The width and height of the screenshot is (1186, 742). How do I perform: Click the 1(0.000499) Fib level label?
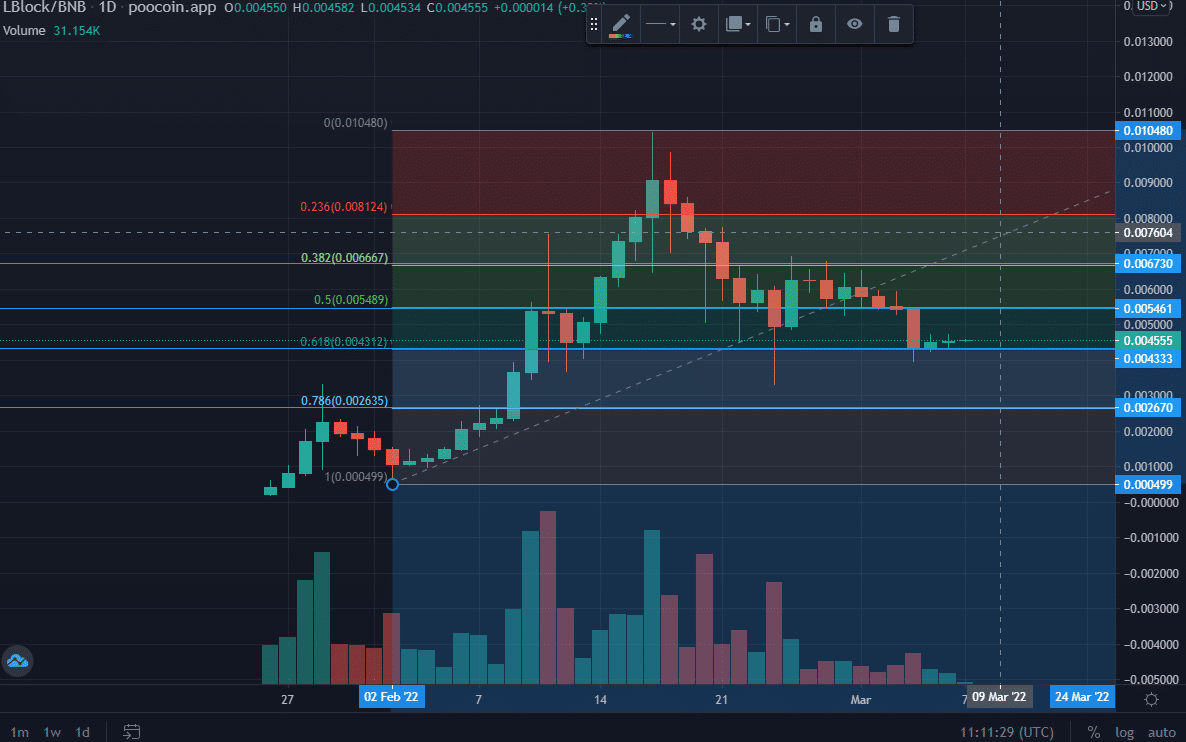click(355, 477)
